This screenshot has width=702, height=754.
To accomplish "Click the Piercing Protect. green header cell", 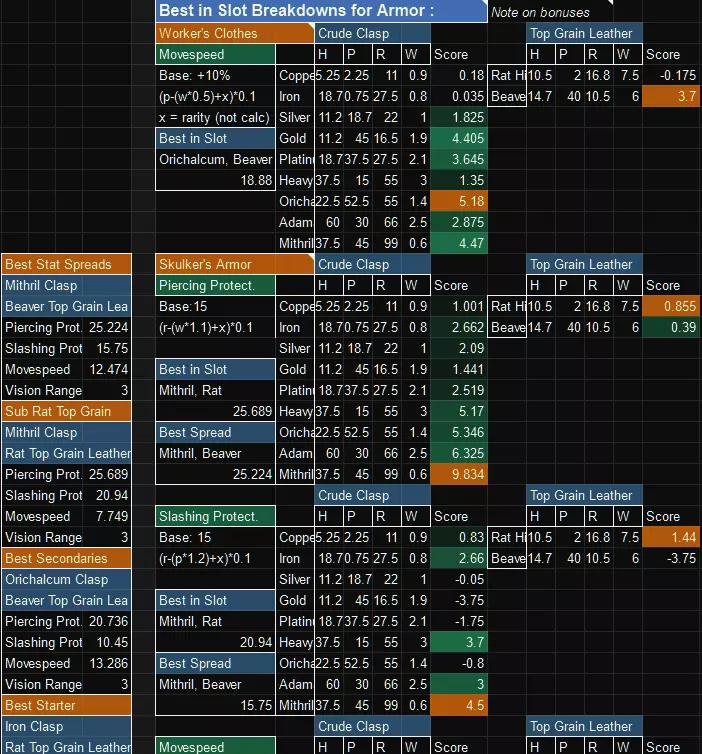I will click(215, 285).
